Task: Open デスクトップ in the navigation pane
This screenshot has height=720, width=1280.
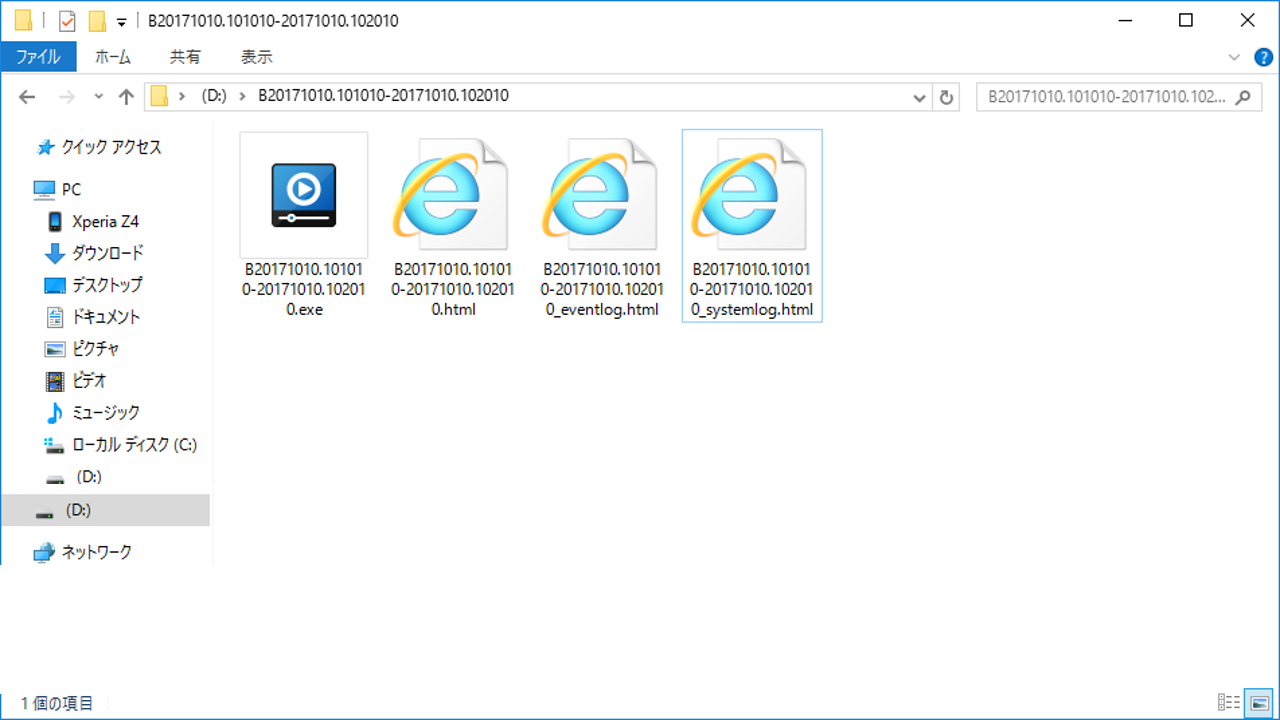Action: (107, 285)
